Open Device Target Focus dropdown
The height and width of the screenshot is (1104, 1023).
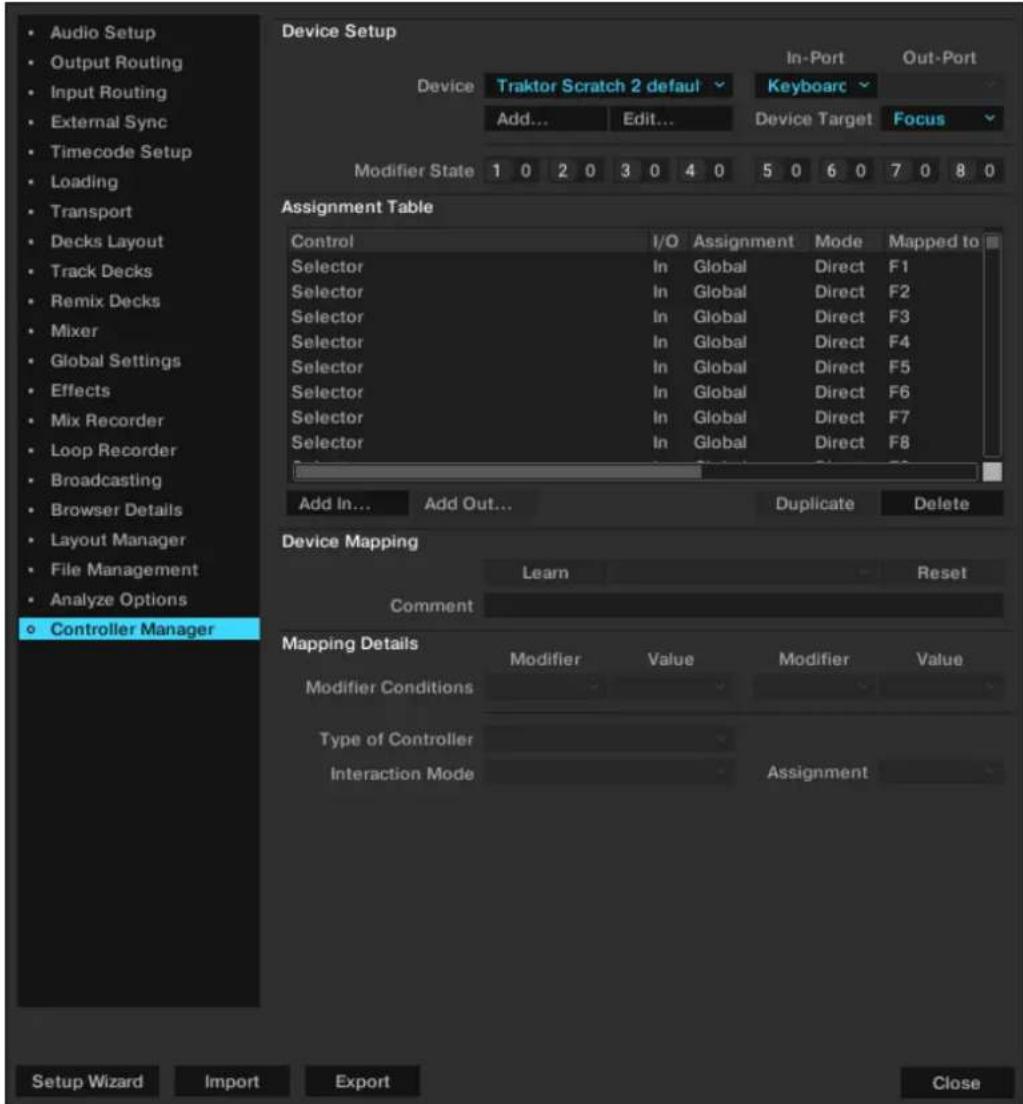pos(942,119)
